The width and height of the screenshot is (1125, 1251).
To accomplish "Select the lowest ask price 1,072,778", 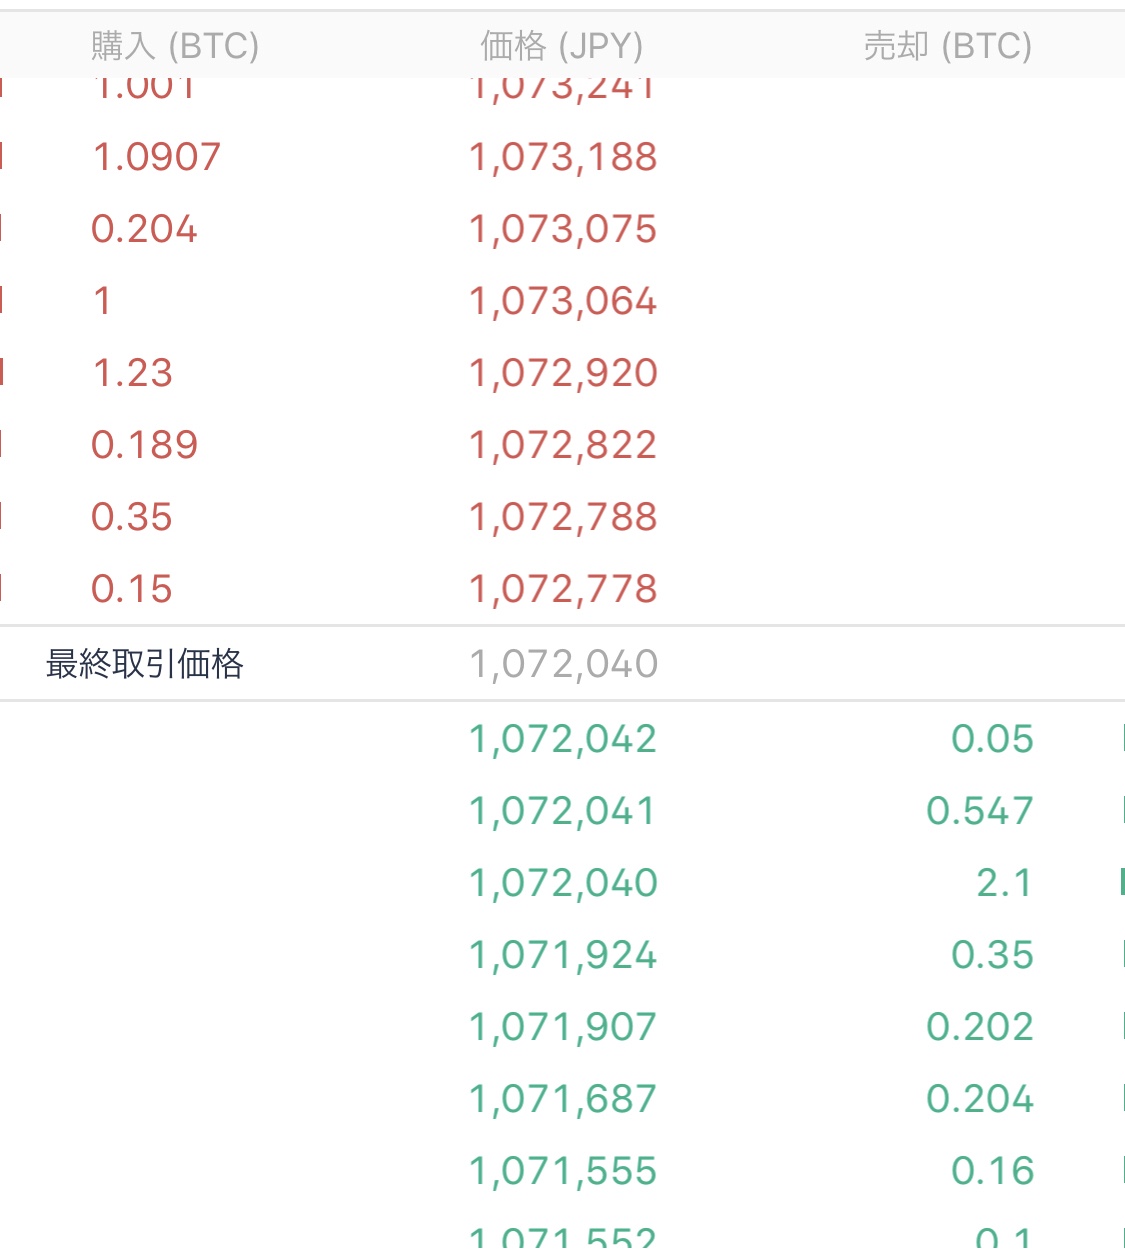I will tap(563, 589).
